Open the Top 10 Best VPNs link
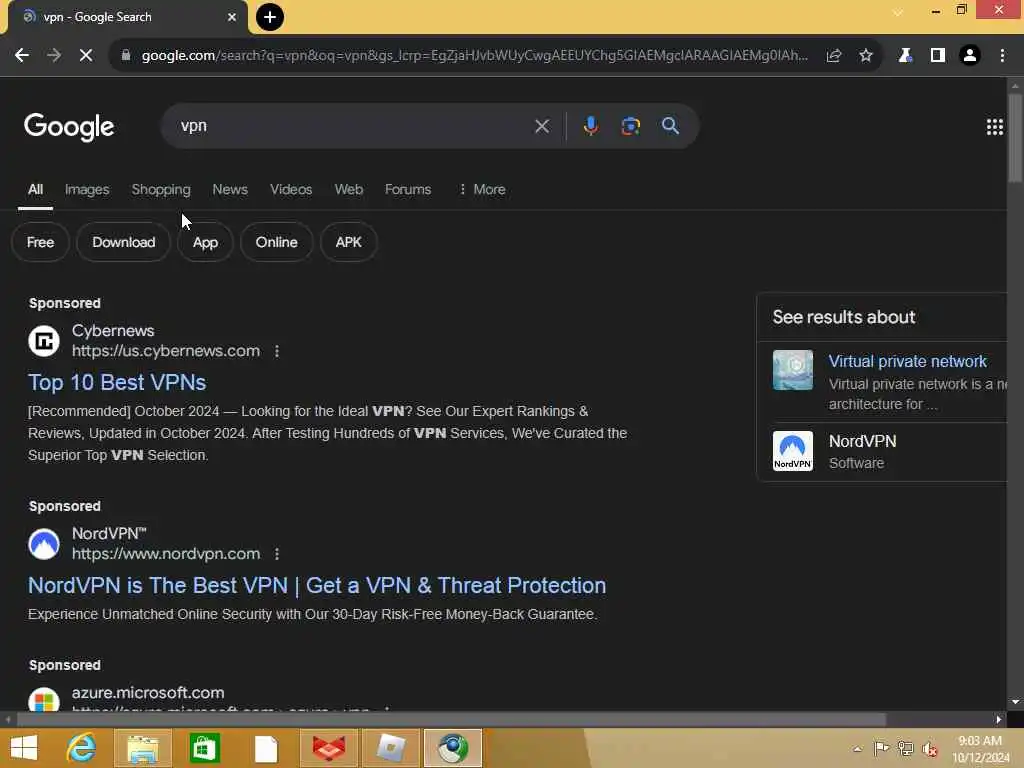Viewport: 1024px width, 768px height. [x=117, y=383]
